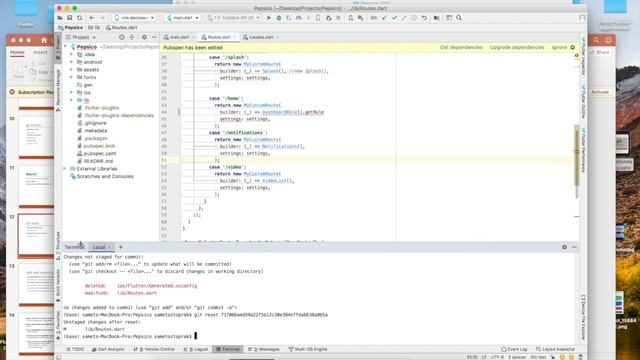
Task: Click Pepsico in the breadcrumb bar
Action: [x=70, y=28]
